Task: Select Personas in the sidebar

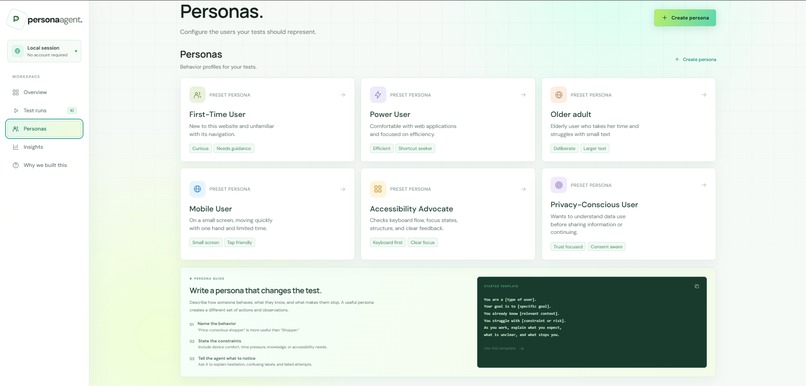Action: click(44, 129)
